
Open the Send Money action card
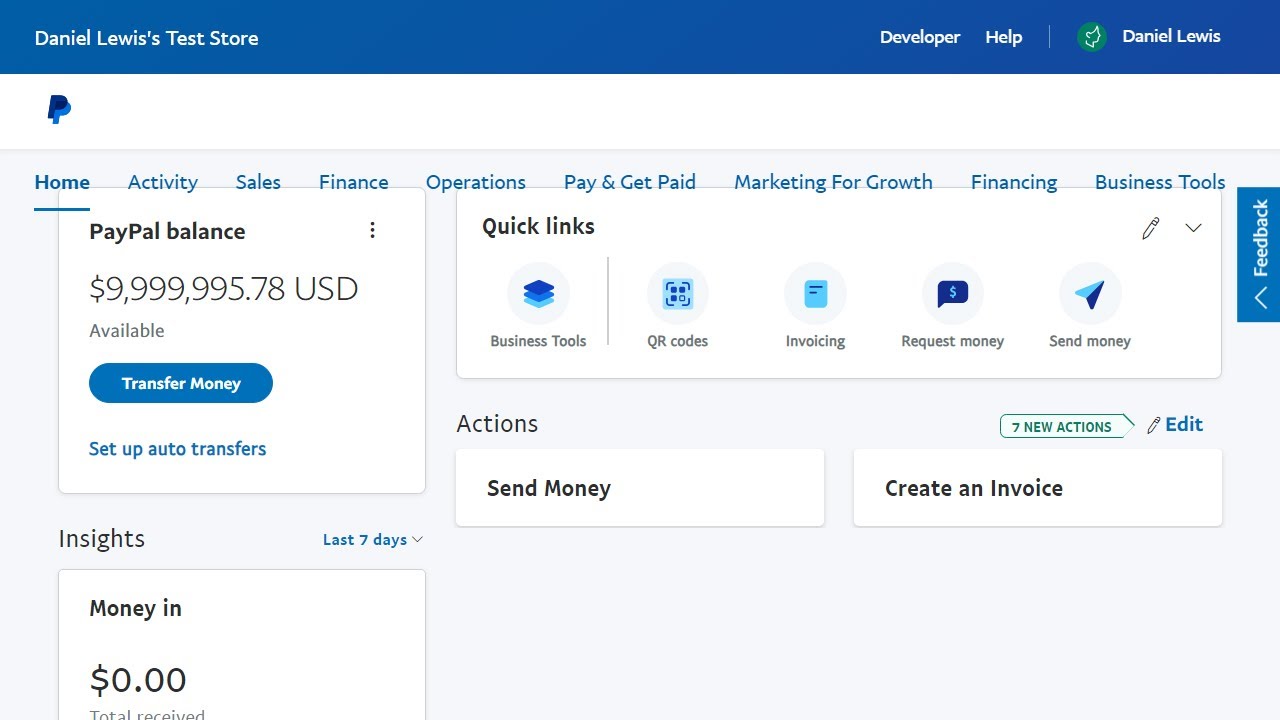[x=640, y=488]
